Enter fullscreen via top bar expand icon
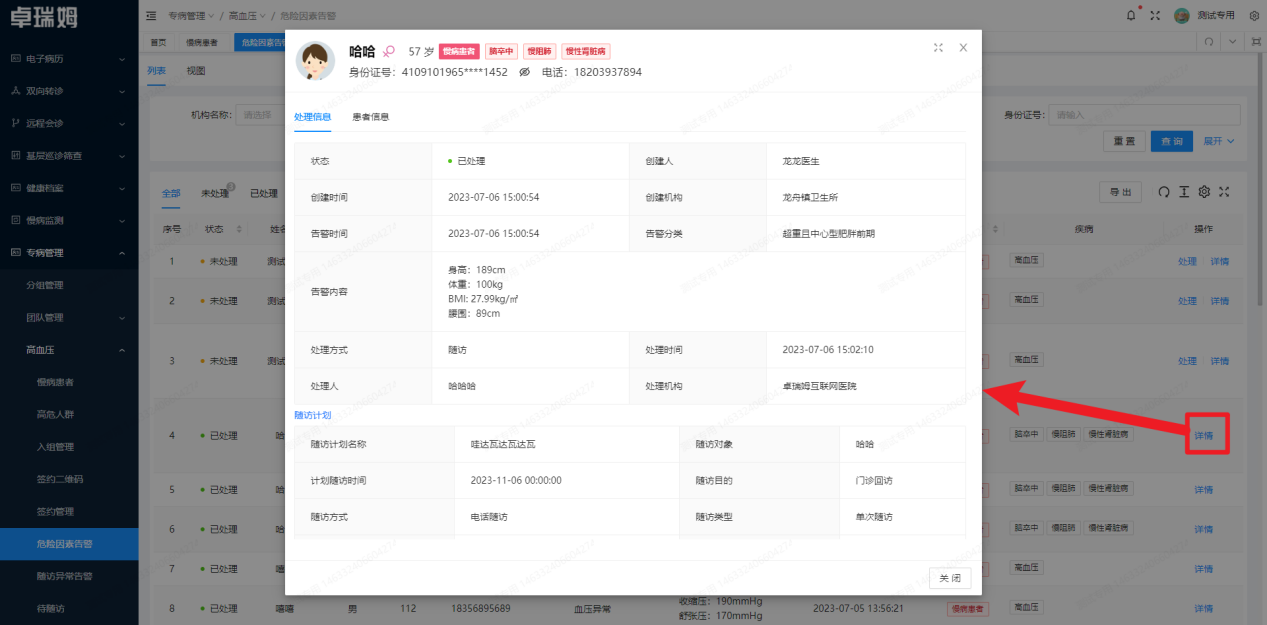This screenshot has height=625, width=1267. tap(1154, 15)
